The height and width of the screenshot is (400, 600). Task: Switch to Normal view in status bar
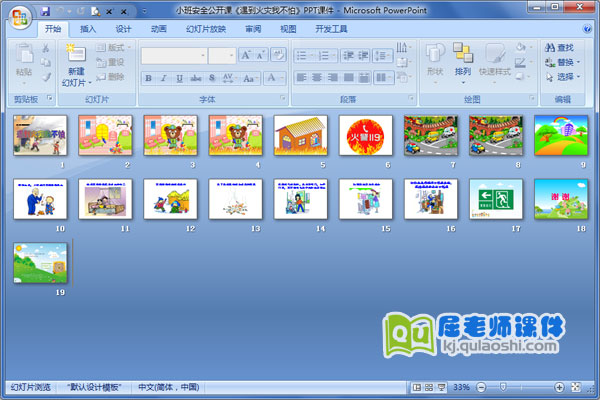(416, 387)
